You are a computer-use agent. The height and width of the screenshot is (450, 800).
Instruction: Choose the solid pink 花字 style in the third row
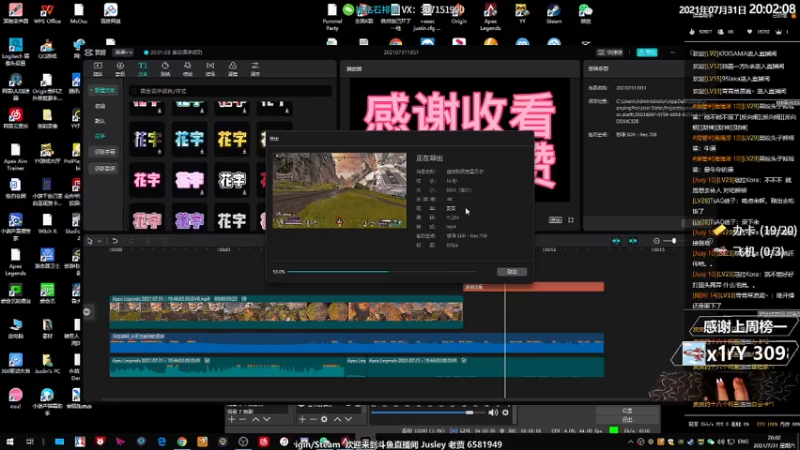(x=147, y=180)
